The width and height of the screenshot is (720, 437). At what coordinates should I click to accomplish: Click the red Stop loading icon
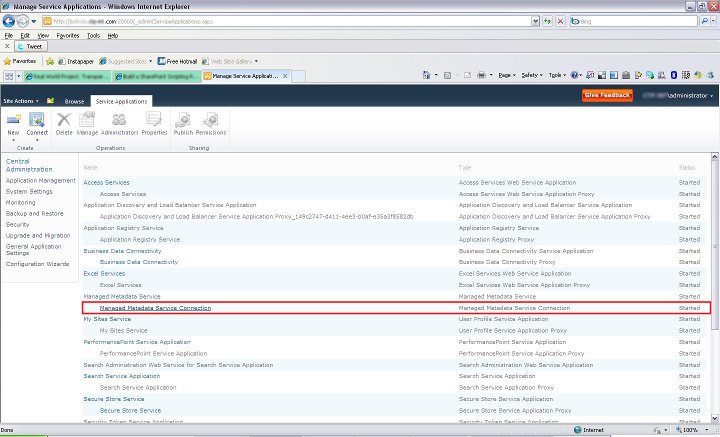coord(560,21)
